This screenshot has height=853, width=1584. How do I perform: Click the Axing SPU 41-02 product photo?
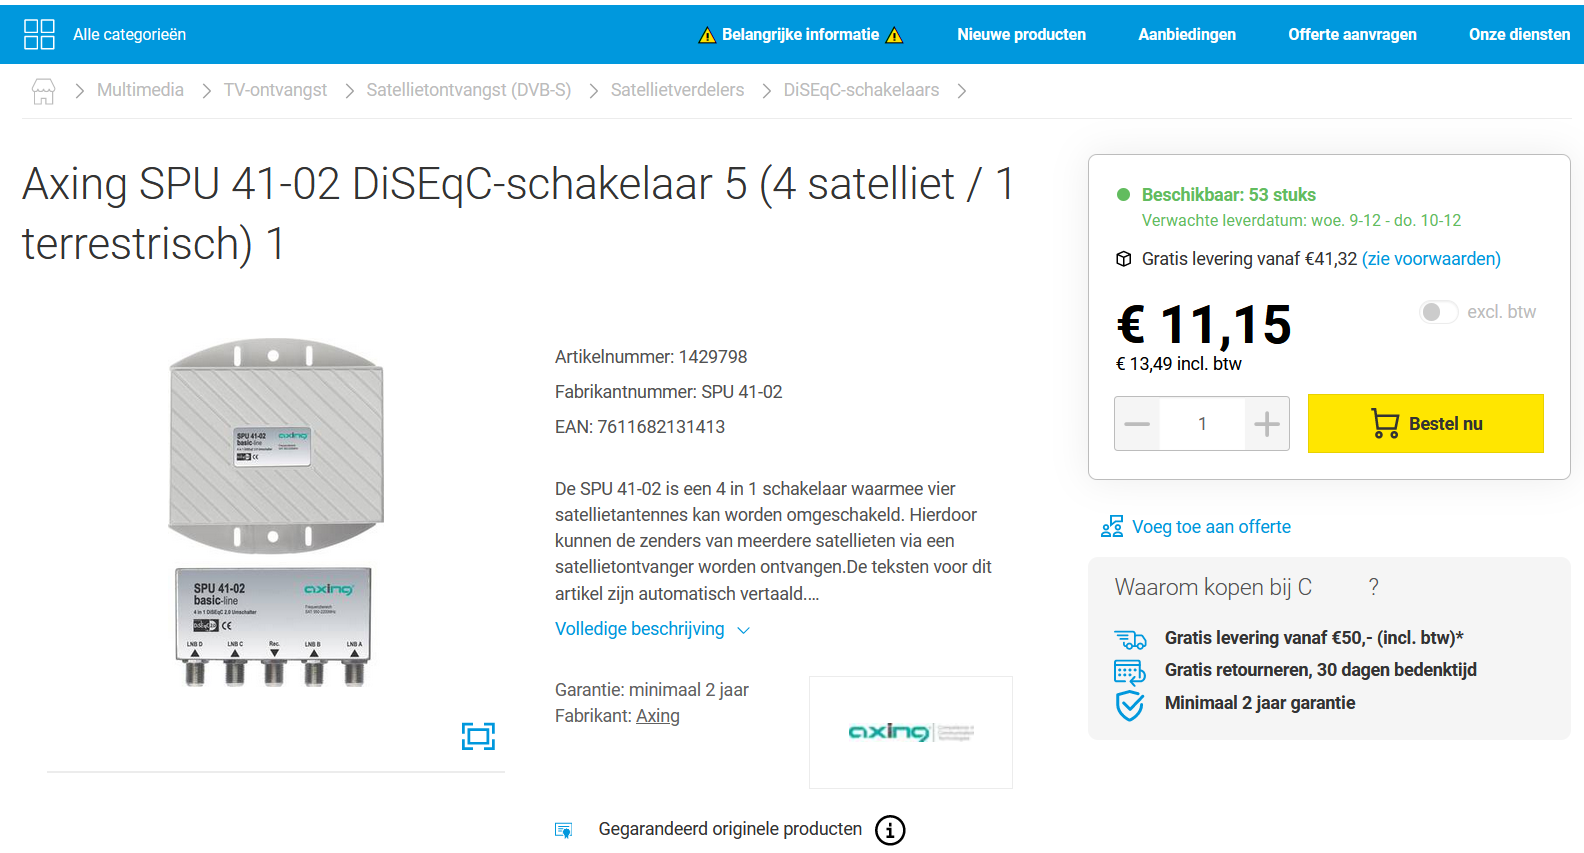(x=275, y=510)
